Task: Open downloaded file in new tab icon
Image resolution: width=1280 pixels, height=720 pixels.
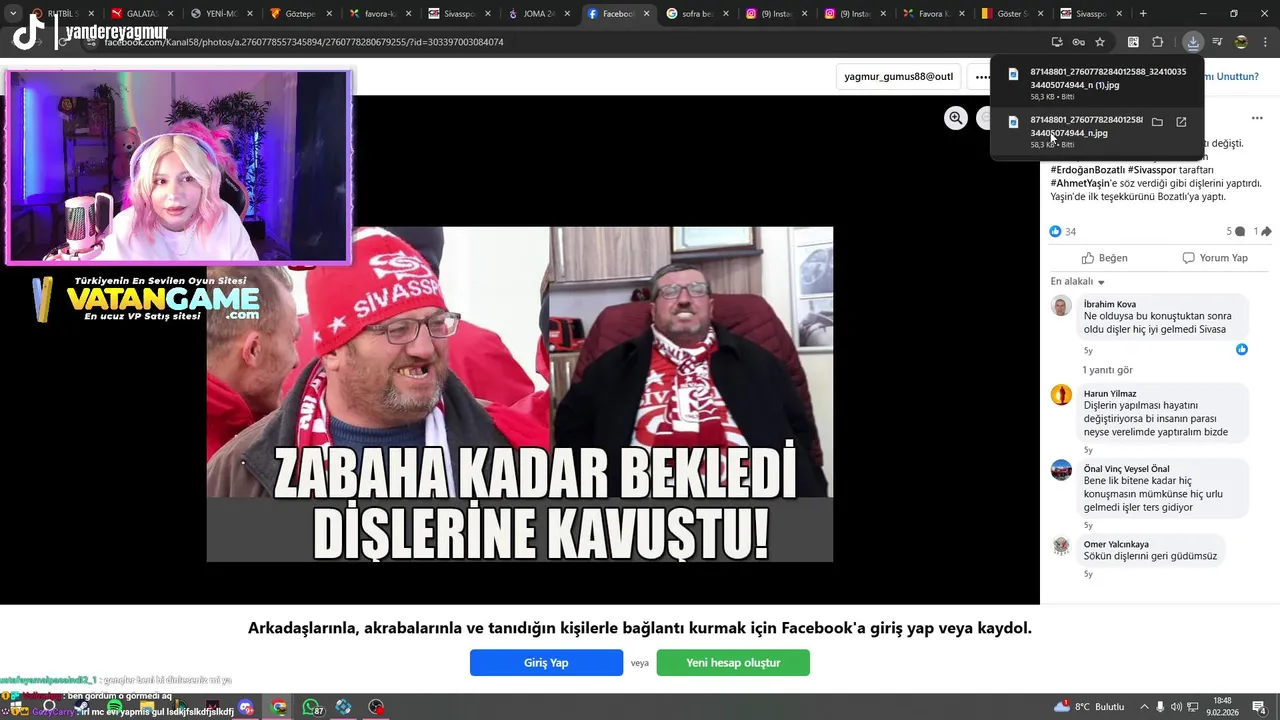Action: (x=1181, y=122)
